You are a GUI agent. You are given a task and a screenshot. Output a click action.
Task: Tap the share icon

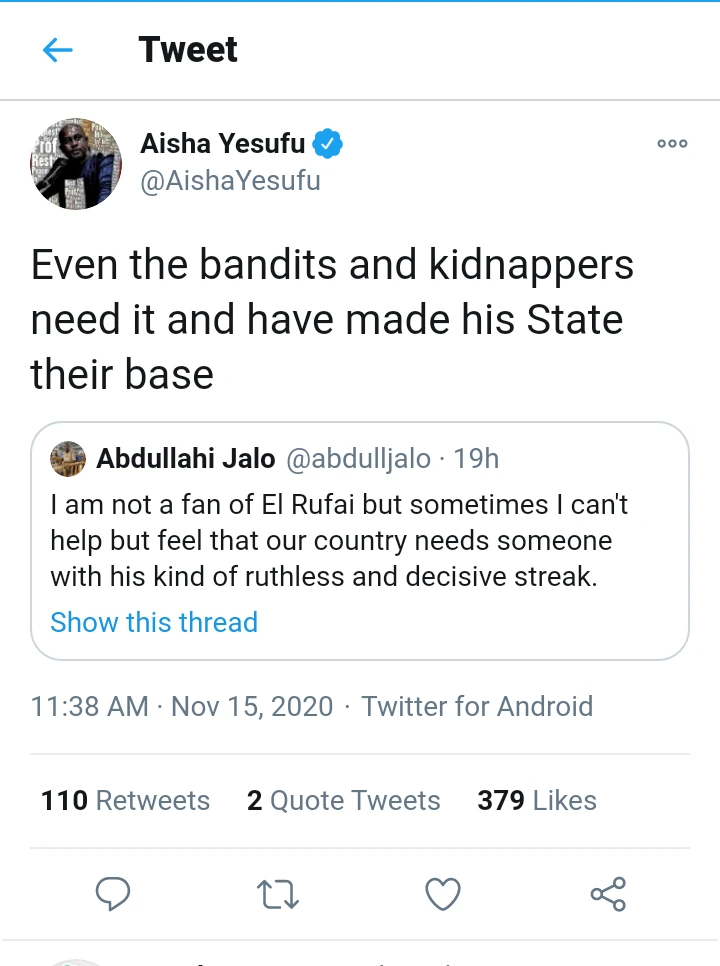pos(608,893)
